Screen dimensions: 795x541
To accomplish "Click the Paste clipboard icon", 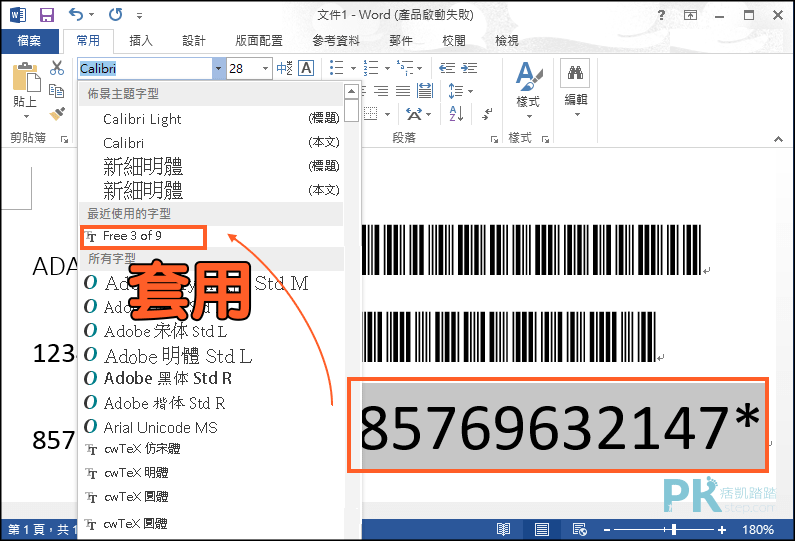I will pos(25,77).
